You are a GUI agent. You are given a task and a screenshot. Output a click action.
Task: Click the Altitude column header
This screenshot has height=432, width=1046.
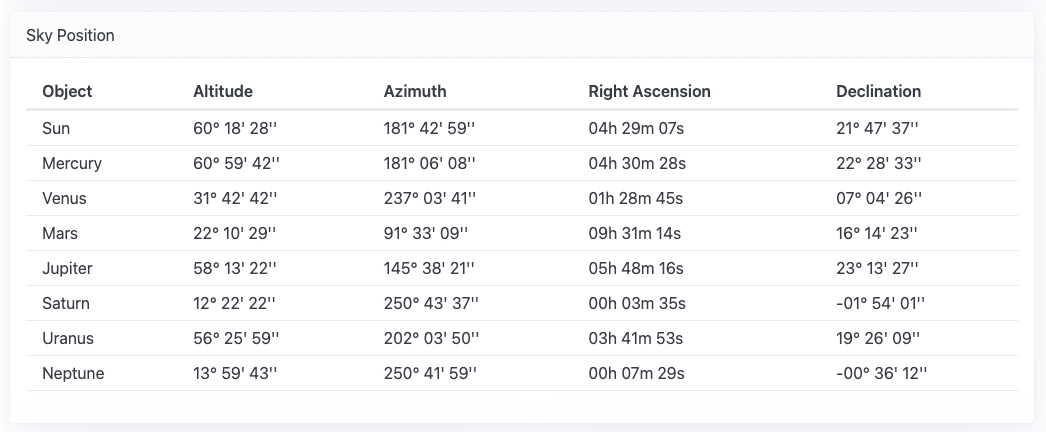pyautogui.click(x=222, y=91)
